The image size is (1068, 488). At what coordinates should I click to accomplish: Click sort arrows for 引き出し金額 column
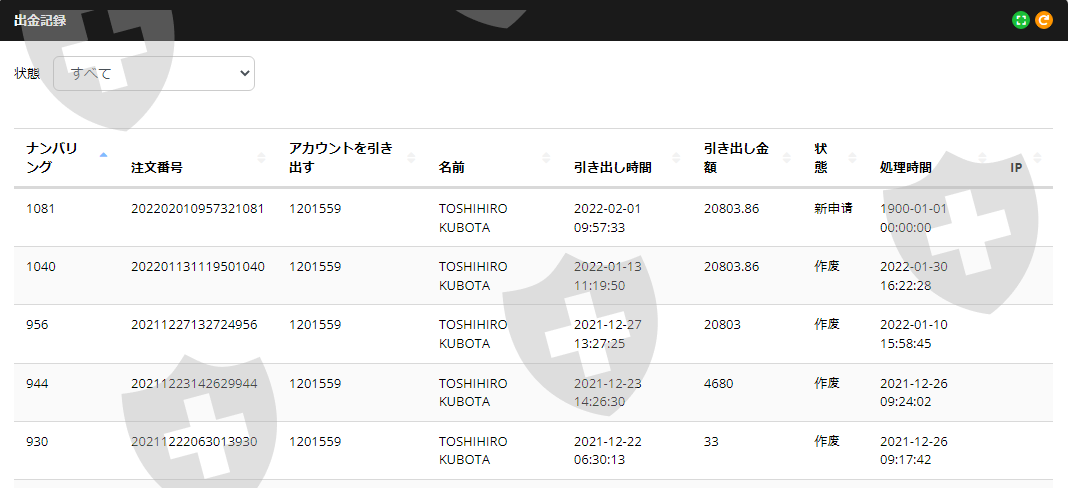(x=788, y=158)
